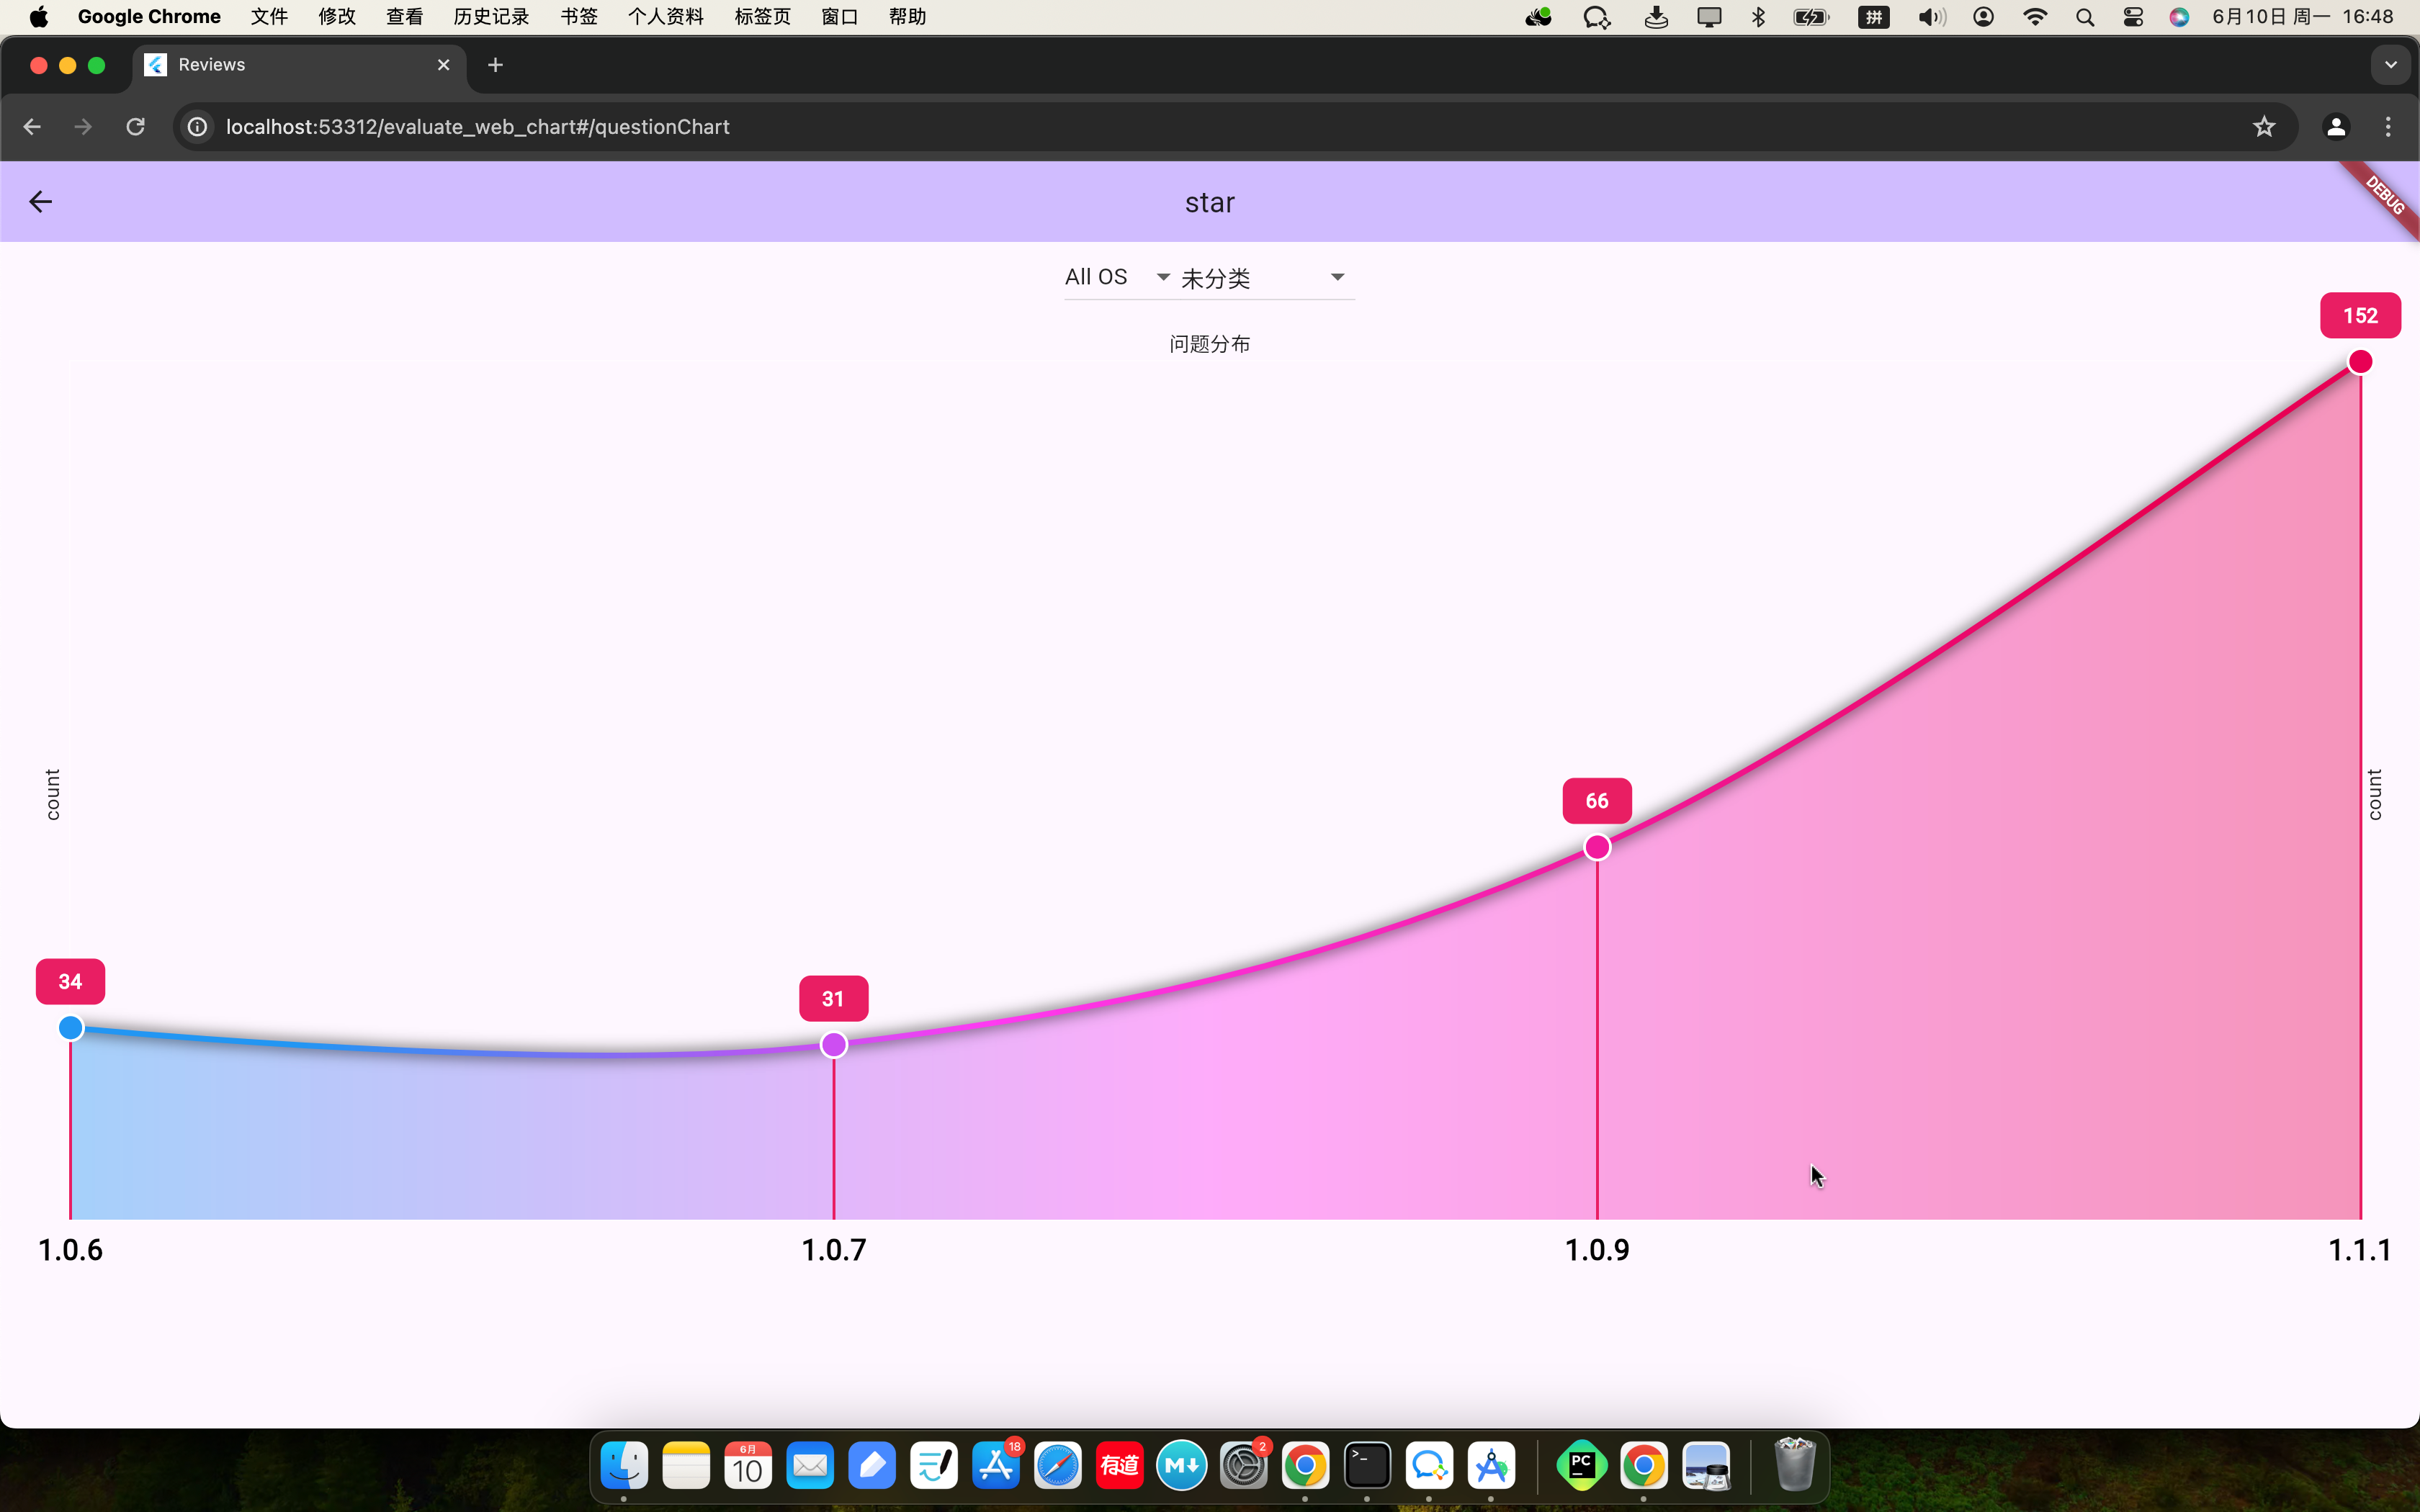This screenshot has width=2420, height=1512.
Task: Expand the tab search dropdown
Action: 2390,65
